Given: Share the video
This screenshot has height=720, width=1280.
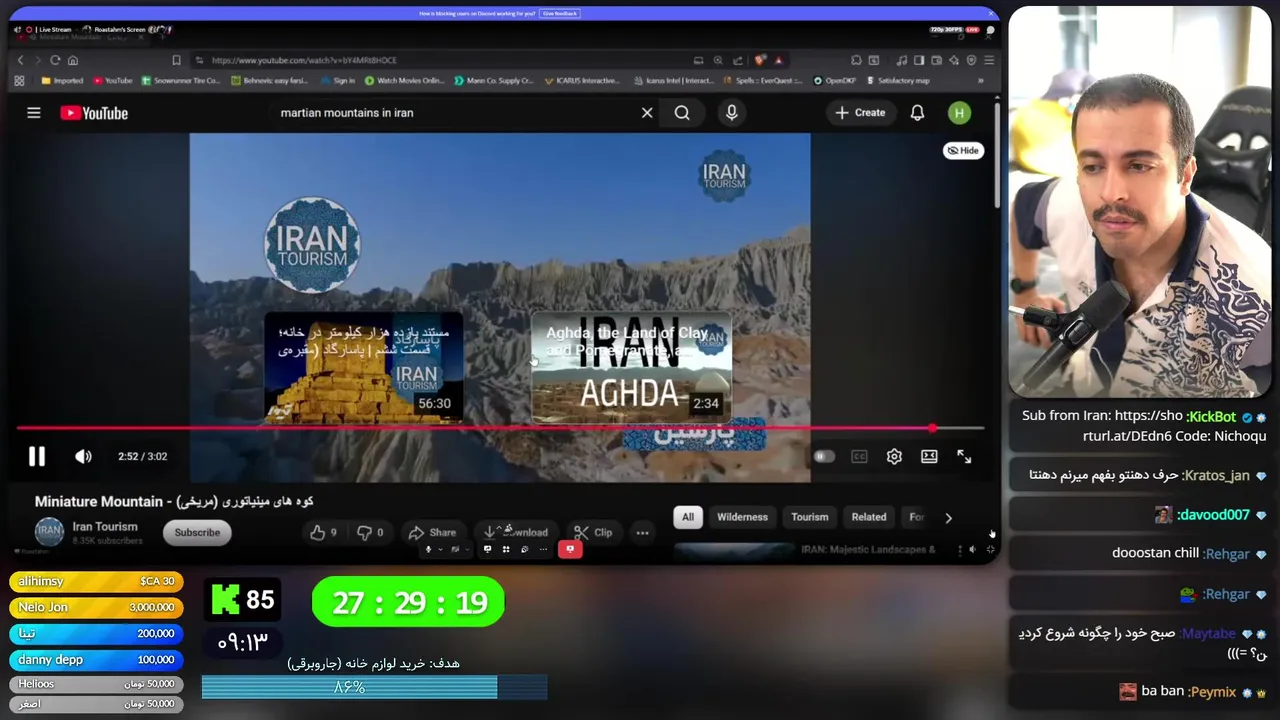Looking at the screenshot, I should click(x=432, y=532).
